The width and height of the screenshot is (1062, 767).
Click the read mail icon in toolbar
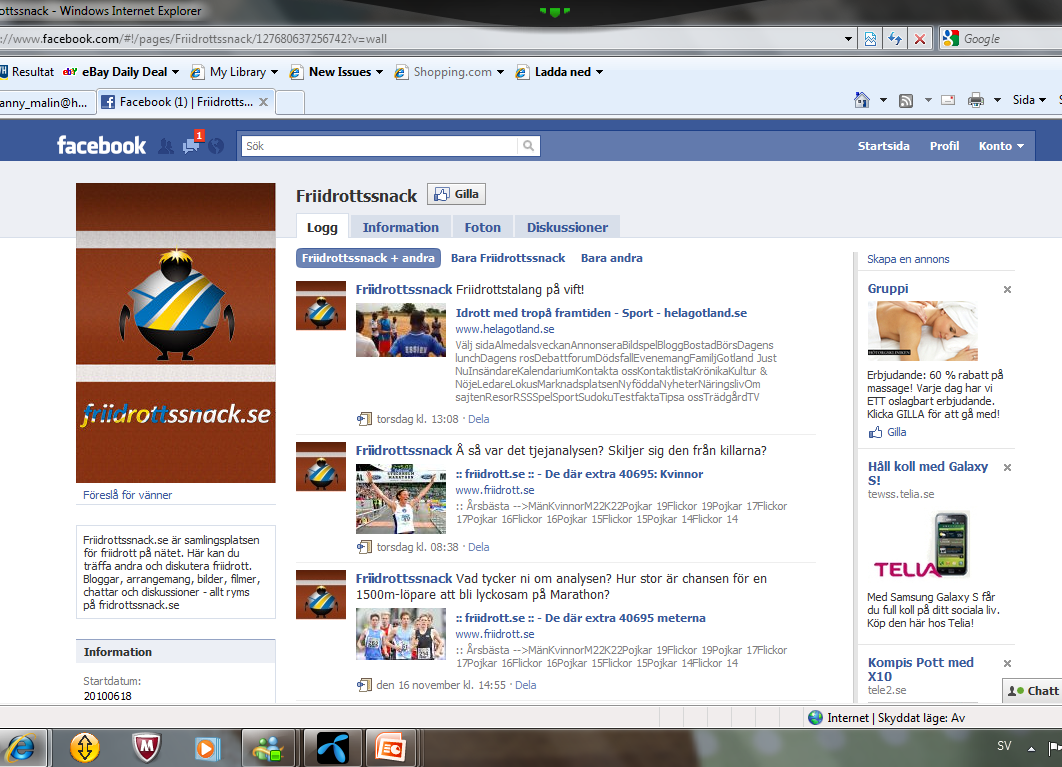[948, 100]
